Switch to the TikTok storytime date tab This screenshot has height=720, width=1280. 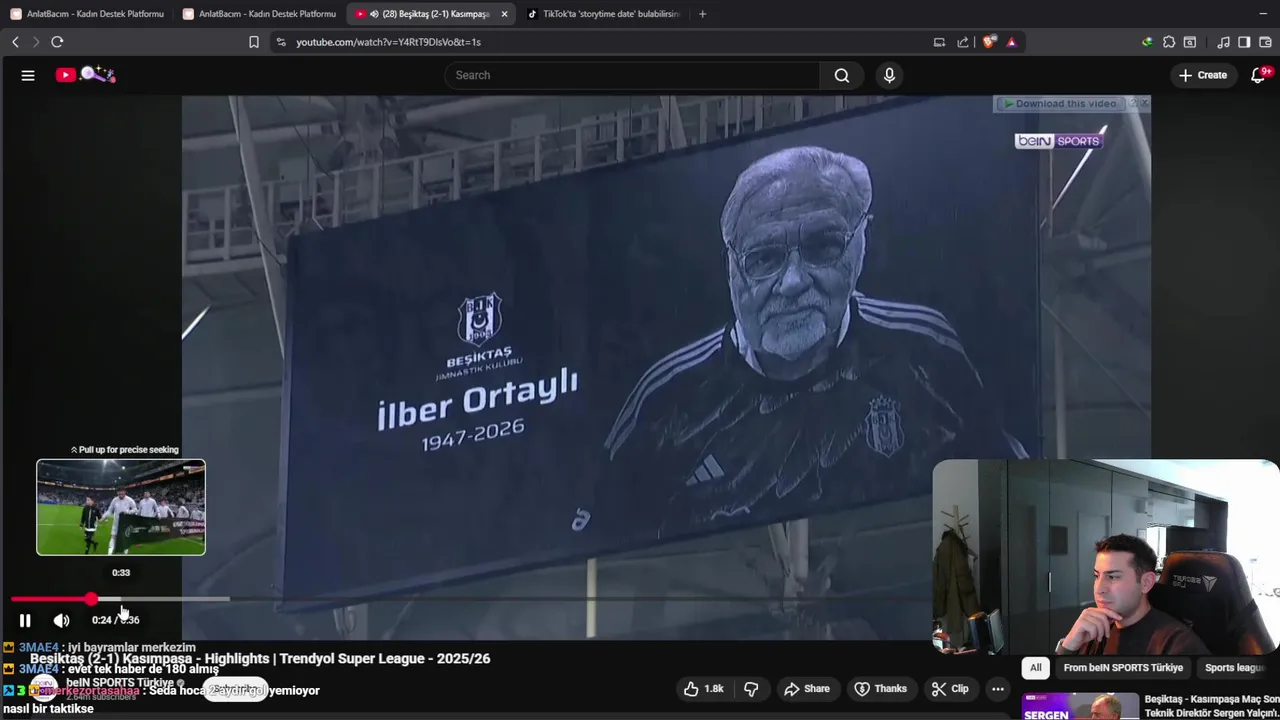click(x=603, y=14)
